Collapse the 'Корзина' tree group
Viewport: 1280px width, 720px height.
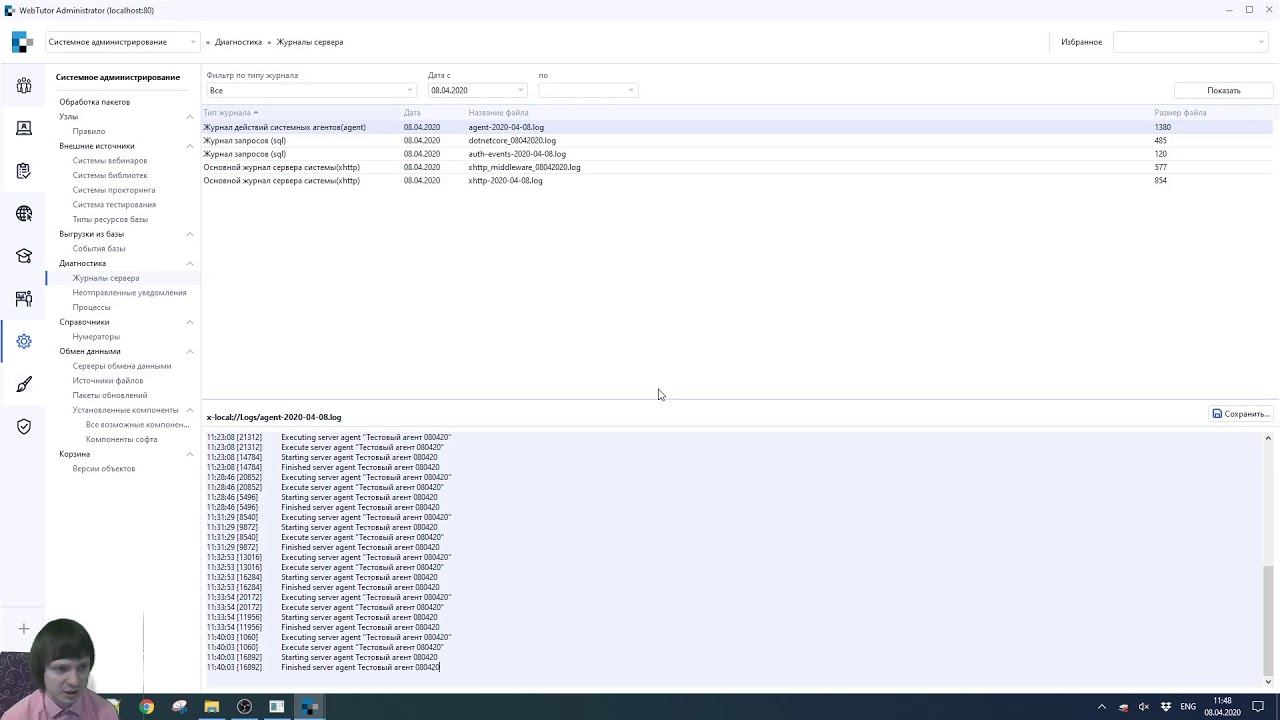coord(190,454)
